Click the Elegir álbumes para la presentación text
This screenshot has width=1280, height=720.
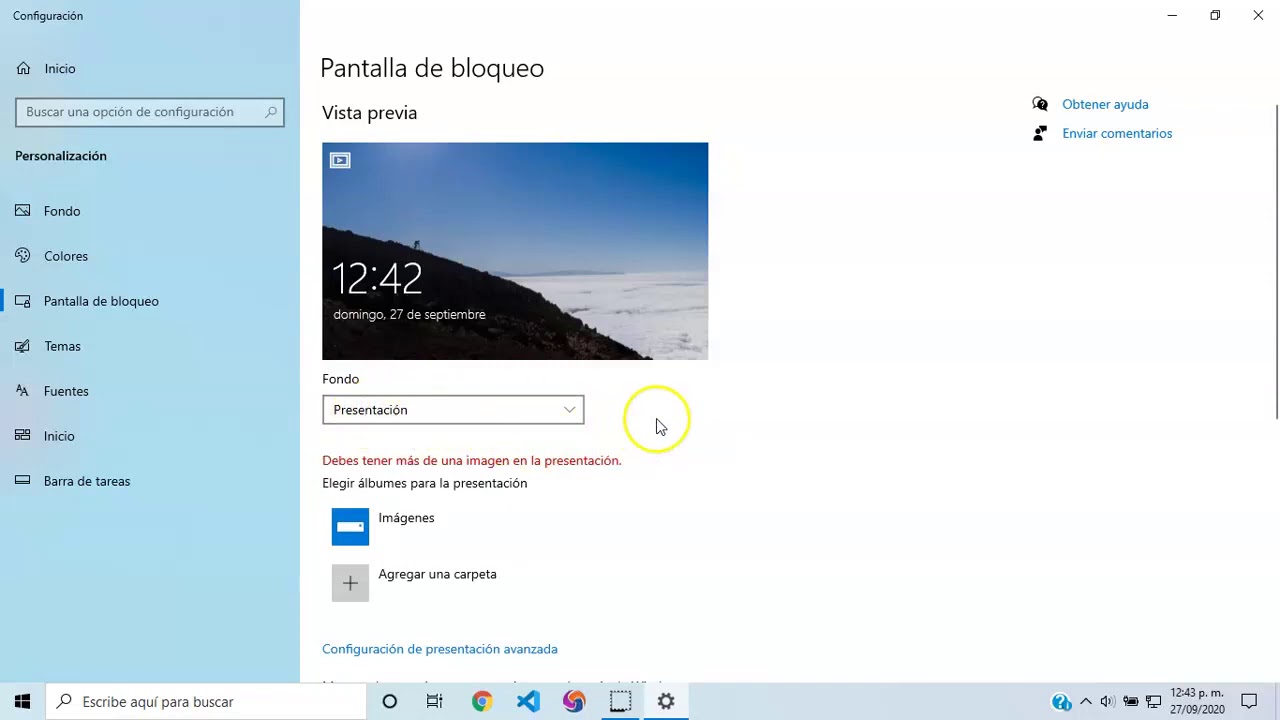pyautogui.click(x=424, y=483)
